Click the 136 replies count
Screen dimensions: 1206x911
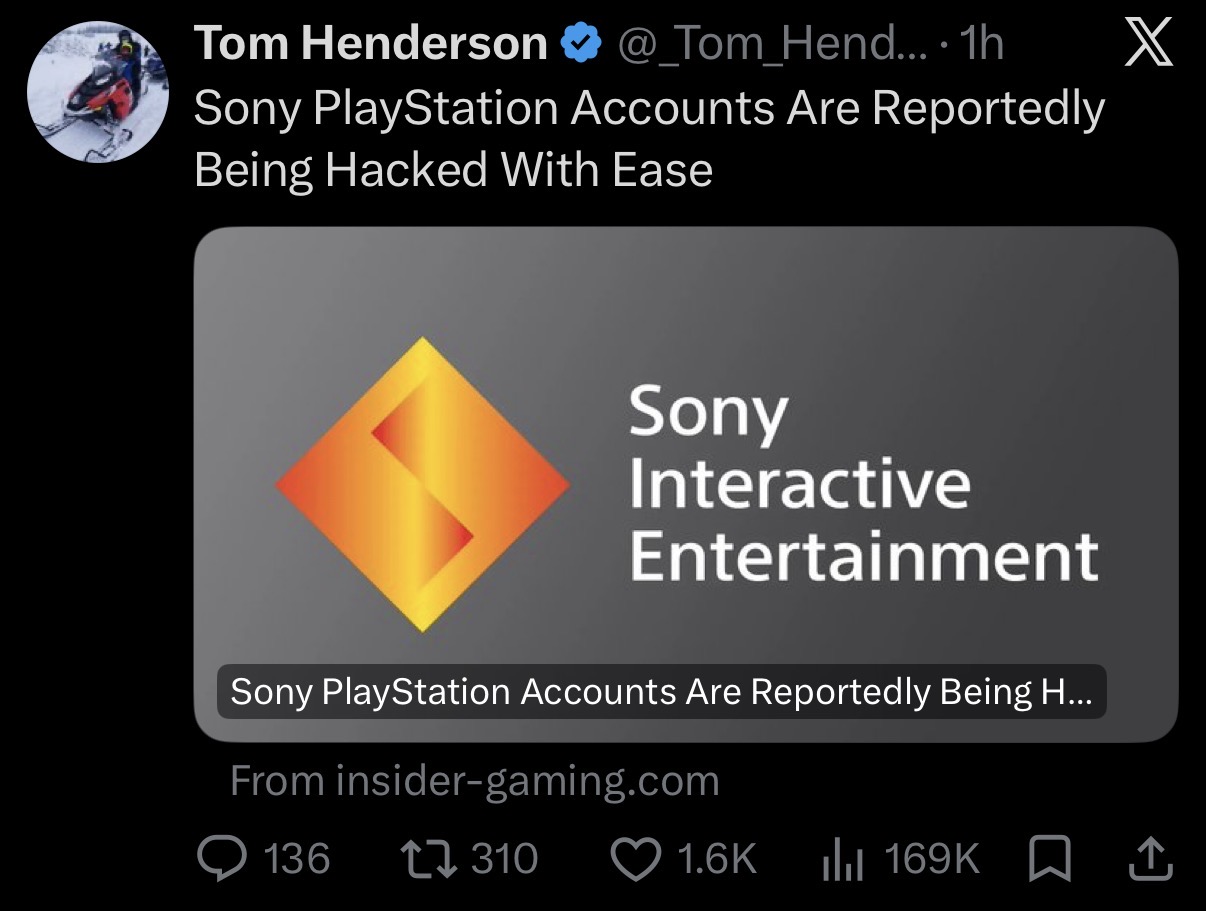pyautogui.click(x=296, y=860)
